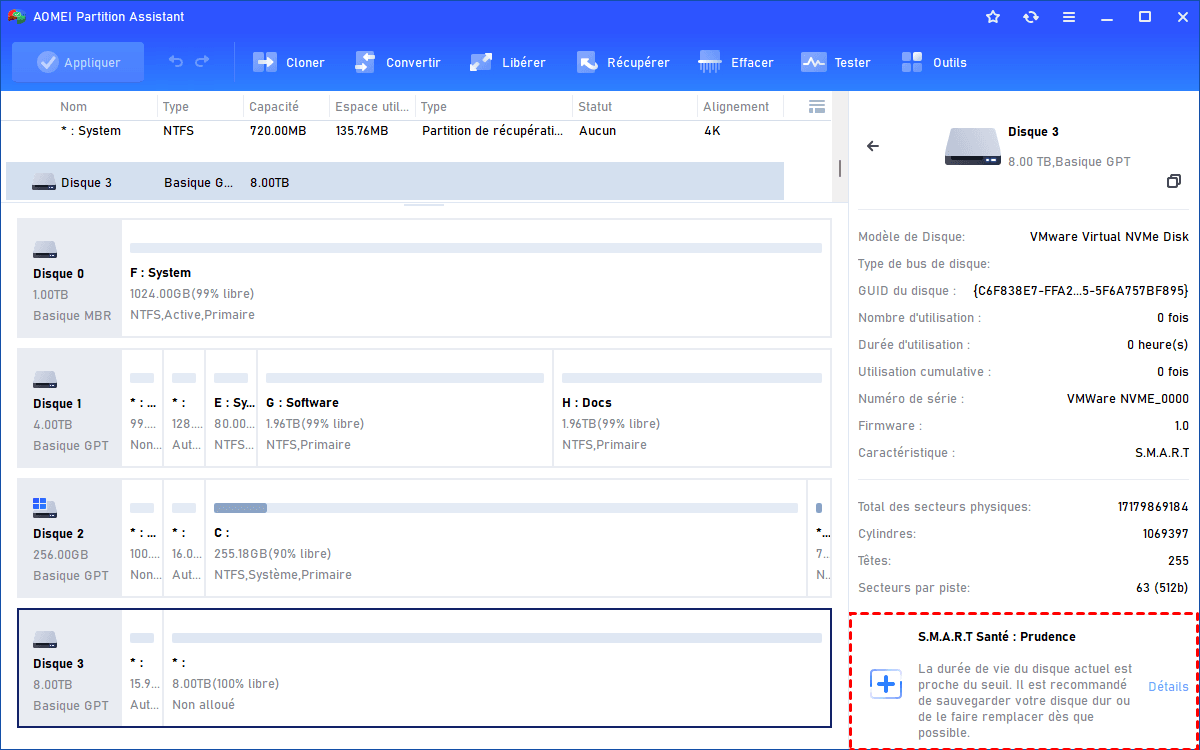The height and width of the screenshot is (750, 1200).
Task: Click the star favorite icon in title bar
Action: (x=993, y=17)
